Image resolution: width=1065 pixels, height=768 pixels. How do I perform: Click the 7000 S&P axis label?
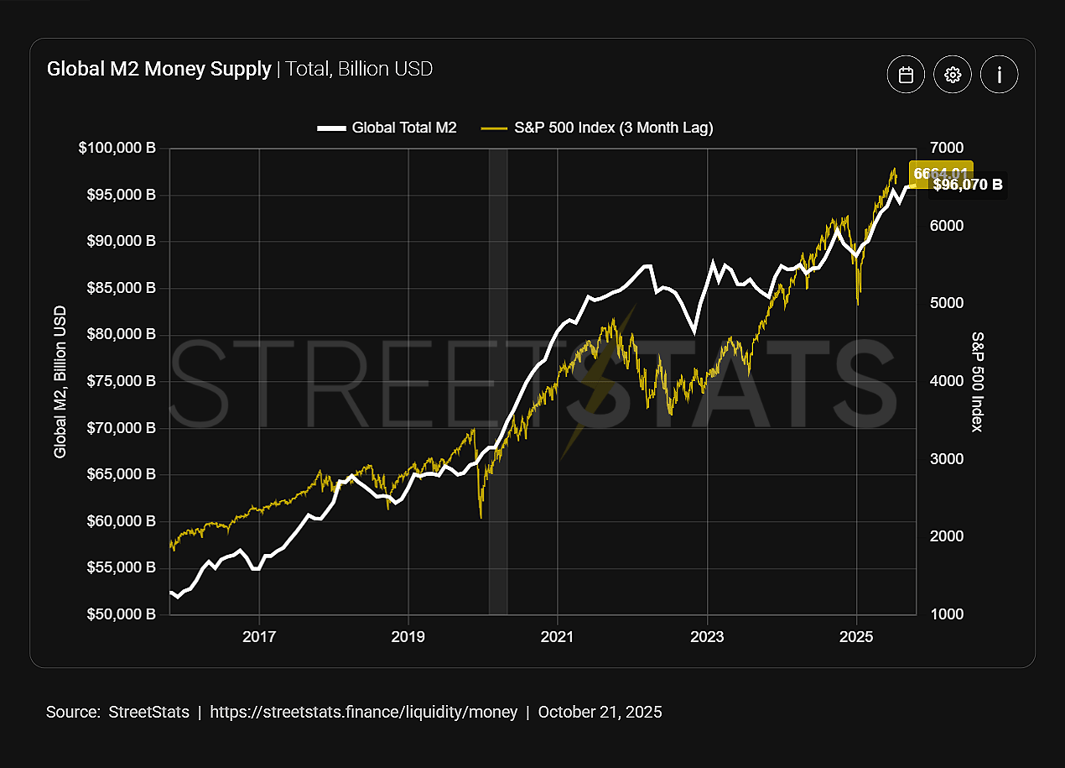tap(946, 147)
